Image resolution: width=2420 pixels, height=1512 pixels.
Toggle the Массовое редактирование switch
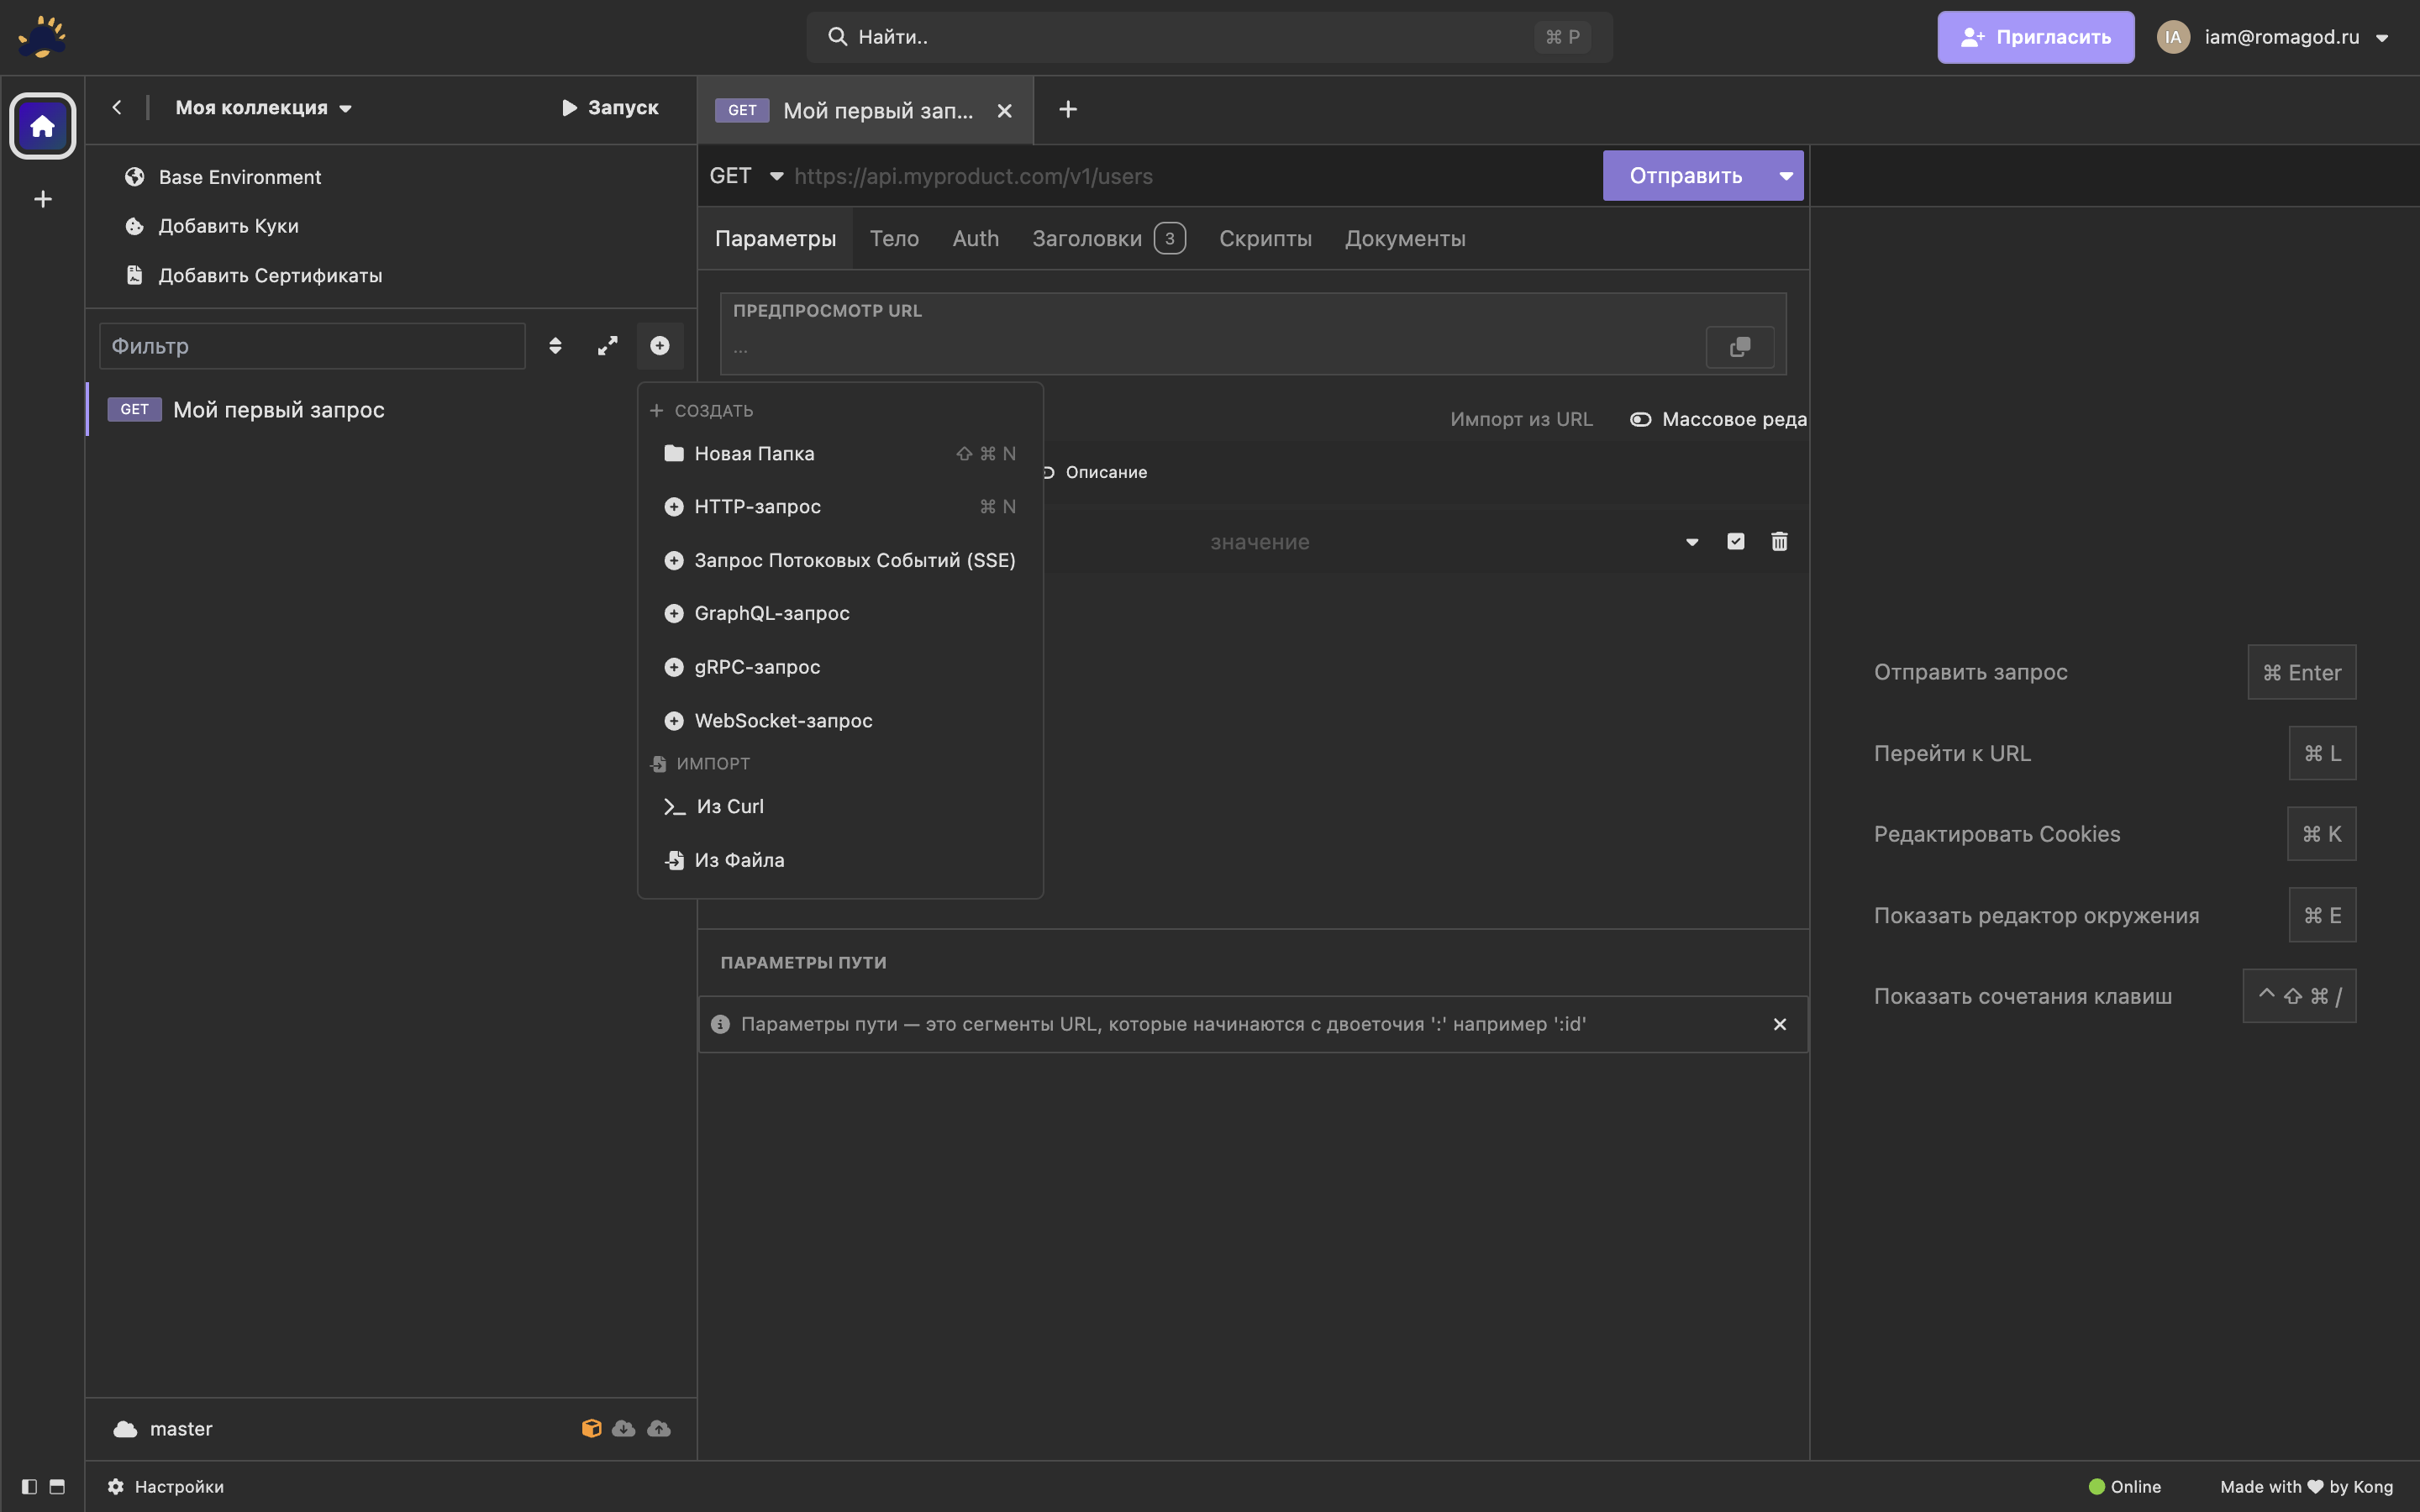point(1640,419)
